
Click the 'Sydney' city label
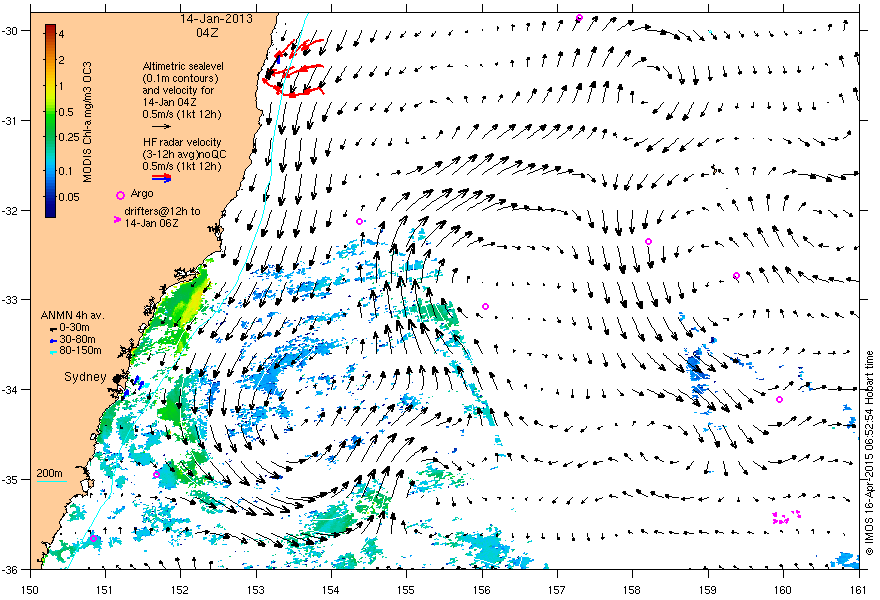(x=85, y=377)
